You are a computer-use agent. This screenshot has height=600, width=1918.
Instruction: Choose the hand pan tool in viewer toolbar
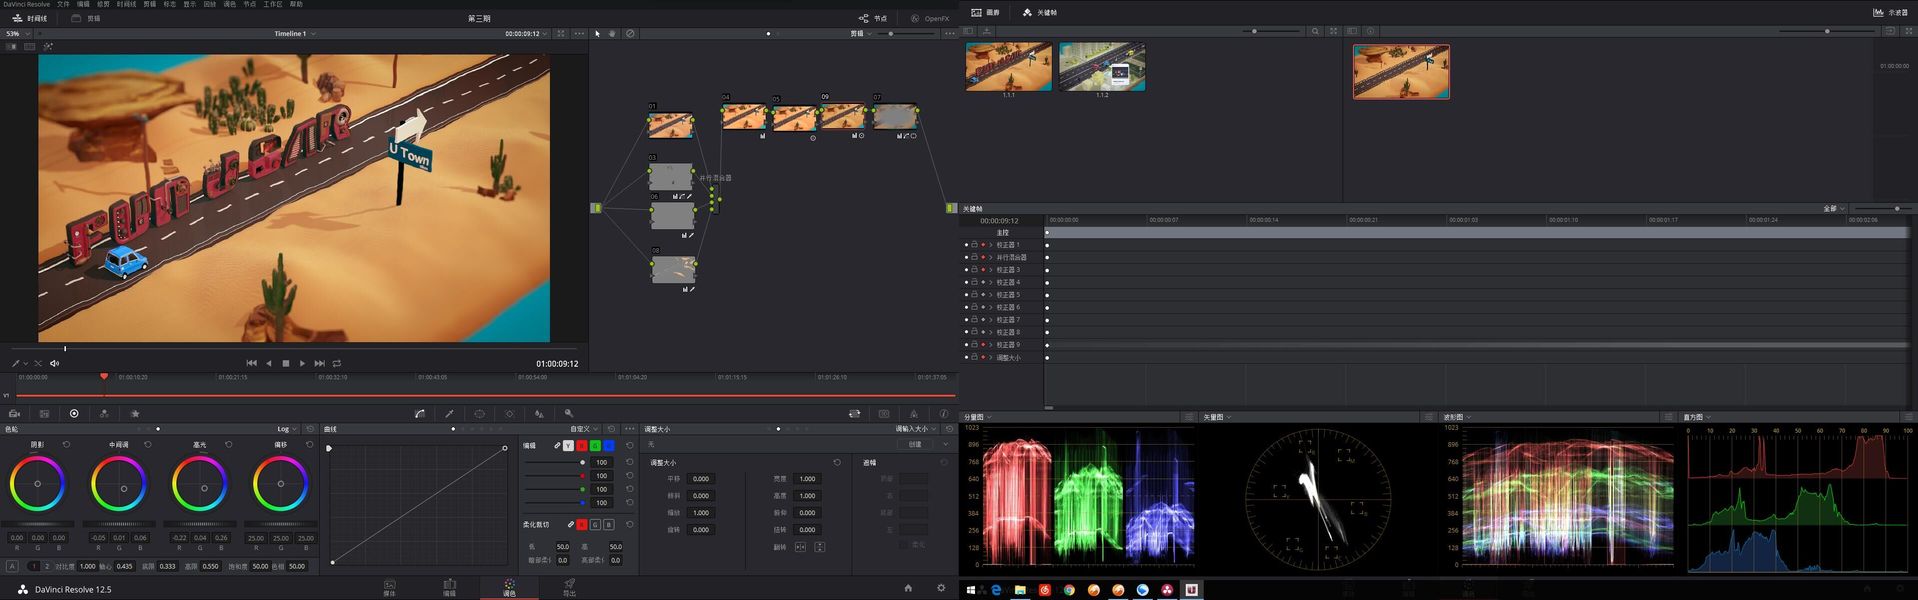613,33
